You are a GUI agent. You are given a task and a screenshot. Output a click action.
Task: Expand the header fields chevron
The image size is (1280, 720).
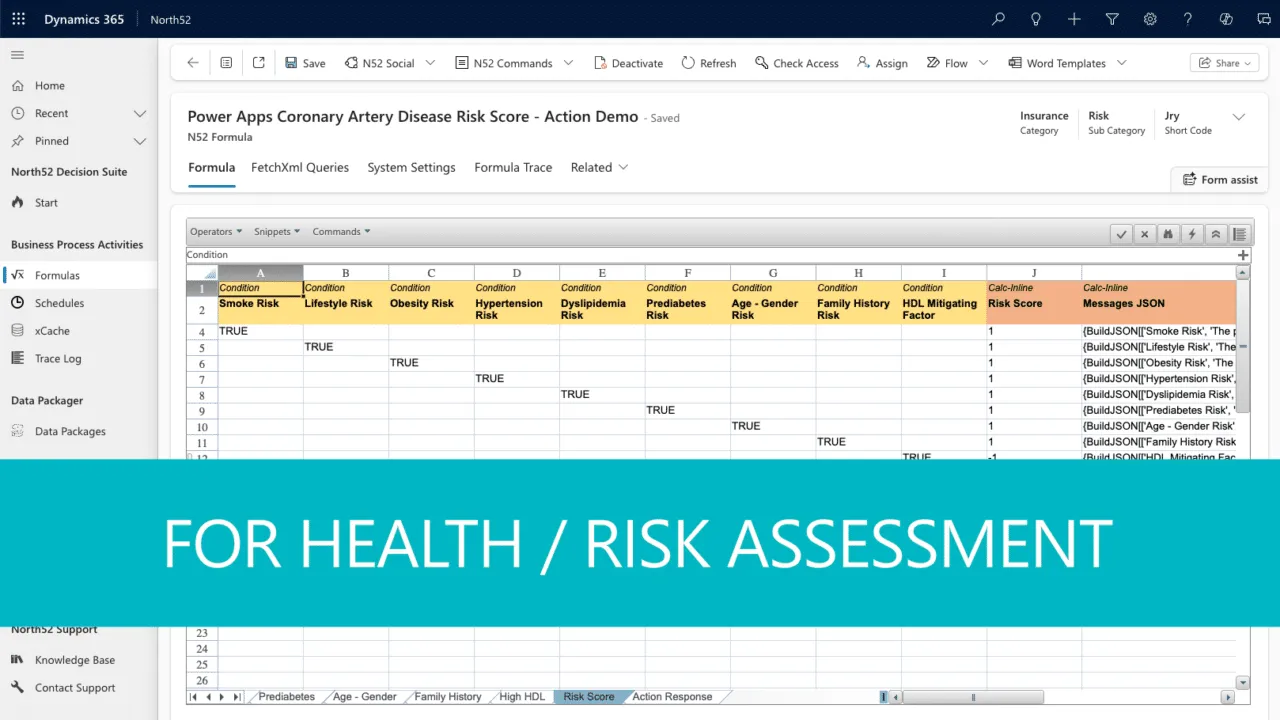pyautogui.click(x=1239, y=117)
